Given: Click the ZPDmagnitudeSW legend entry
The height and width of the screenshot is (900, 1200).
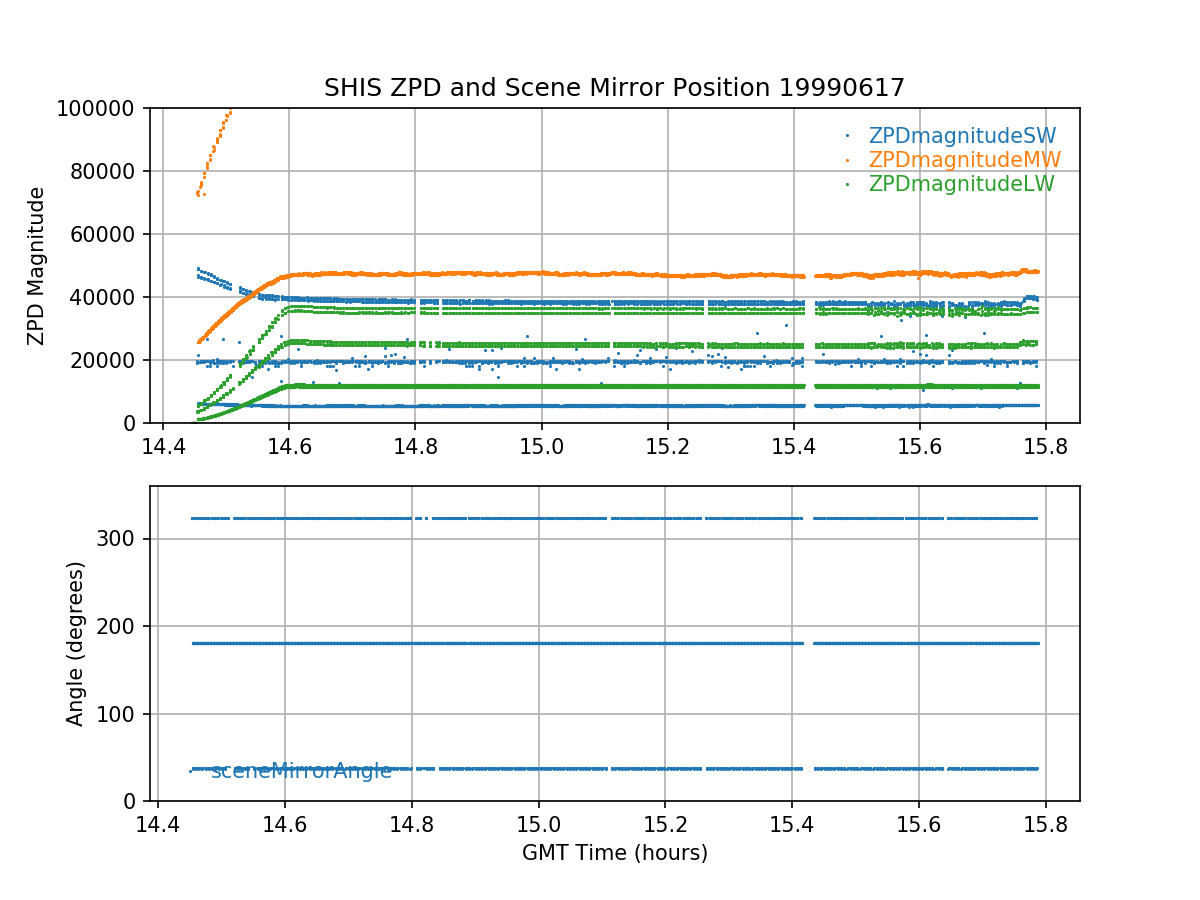Looking at the screenshot, I should [962, 136].
